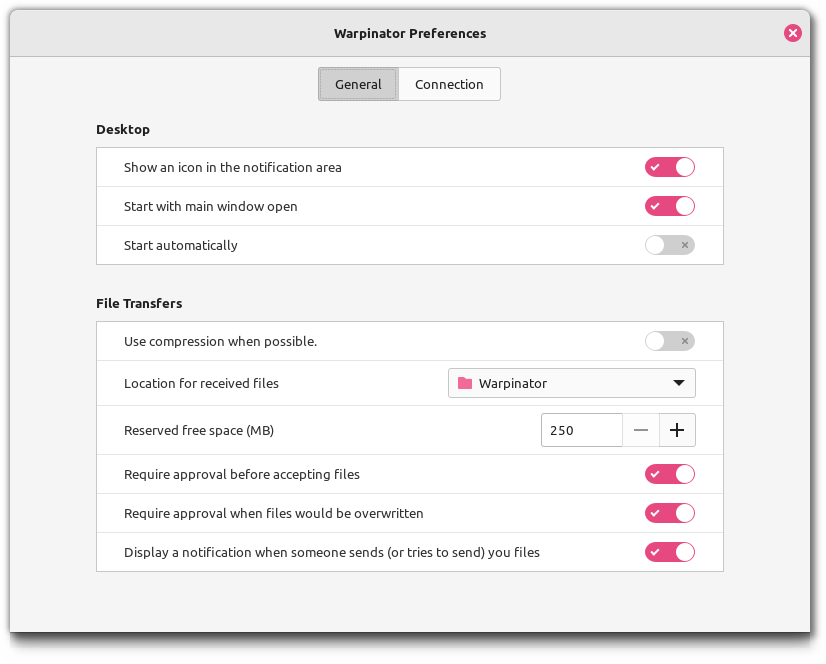Select the General tab
The image size is (826, 664).
tap(358, 85)
